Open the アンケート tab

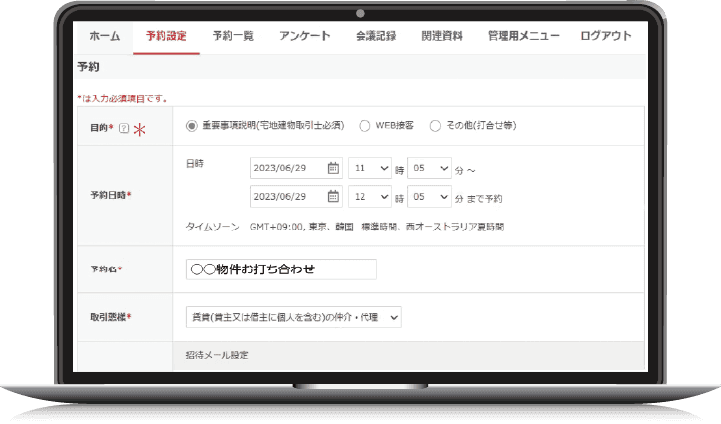click(x=306, y=36)
